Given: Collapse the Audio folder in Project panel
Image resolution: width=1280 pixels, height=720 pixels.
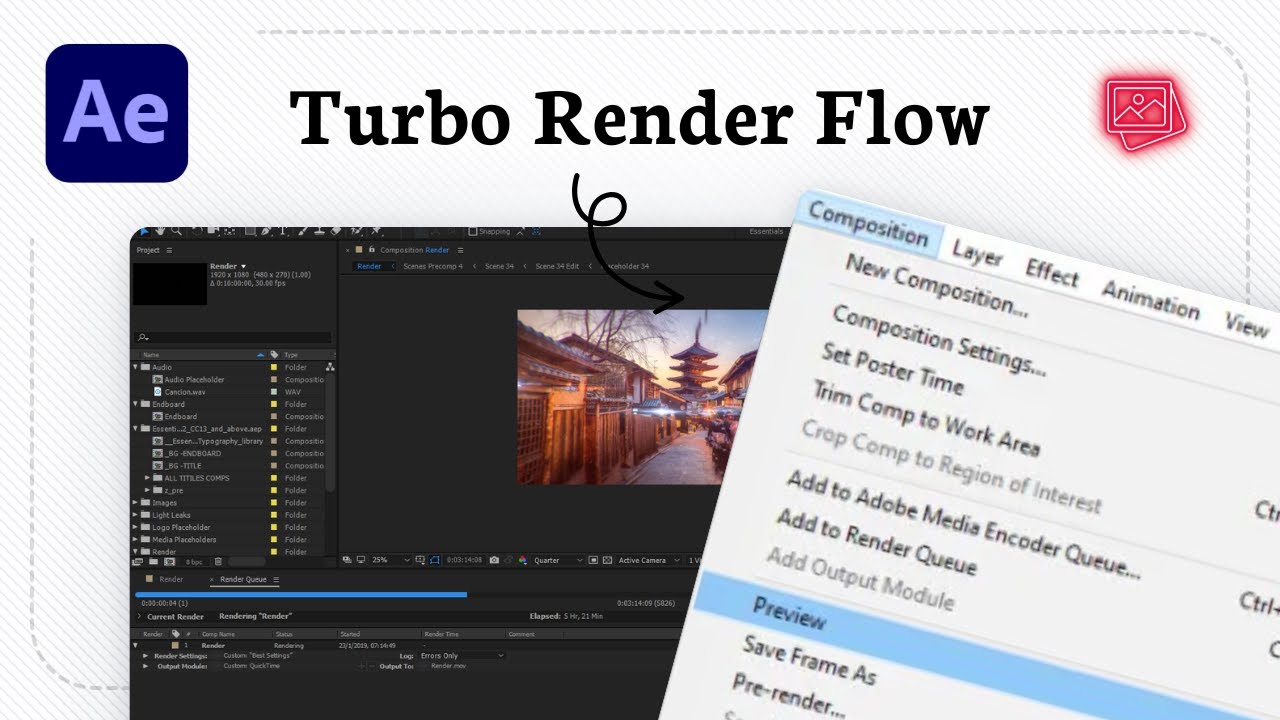Looking at the screenshot, I should point(136,367).
